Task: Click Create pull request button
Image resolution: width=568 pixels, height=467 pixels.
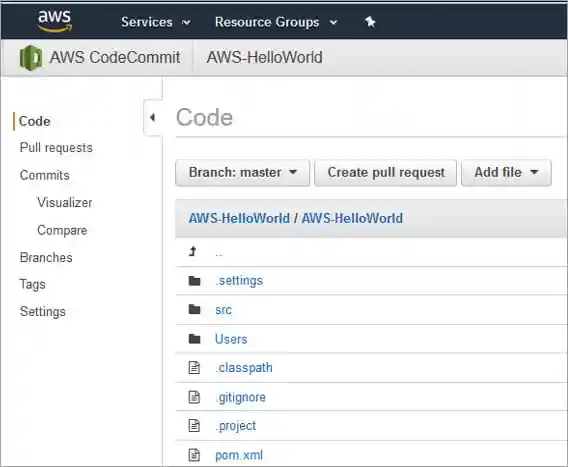Action: [x=385, y=172]
